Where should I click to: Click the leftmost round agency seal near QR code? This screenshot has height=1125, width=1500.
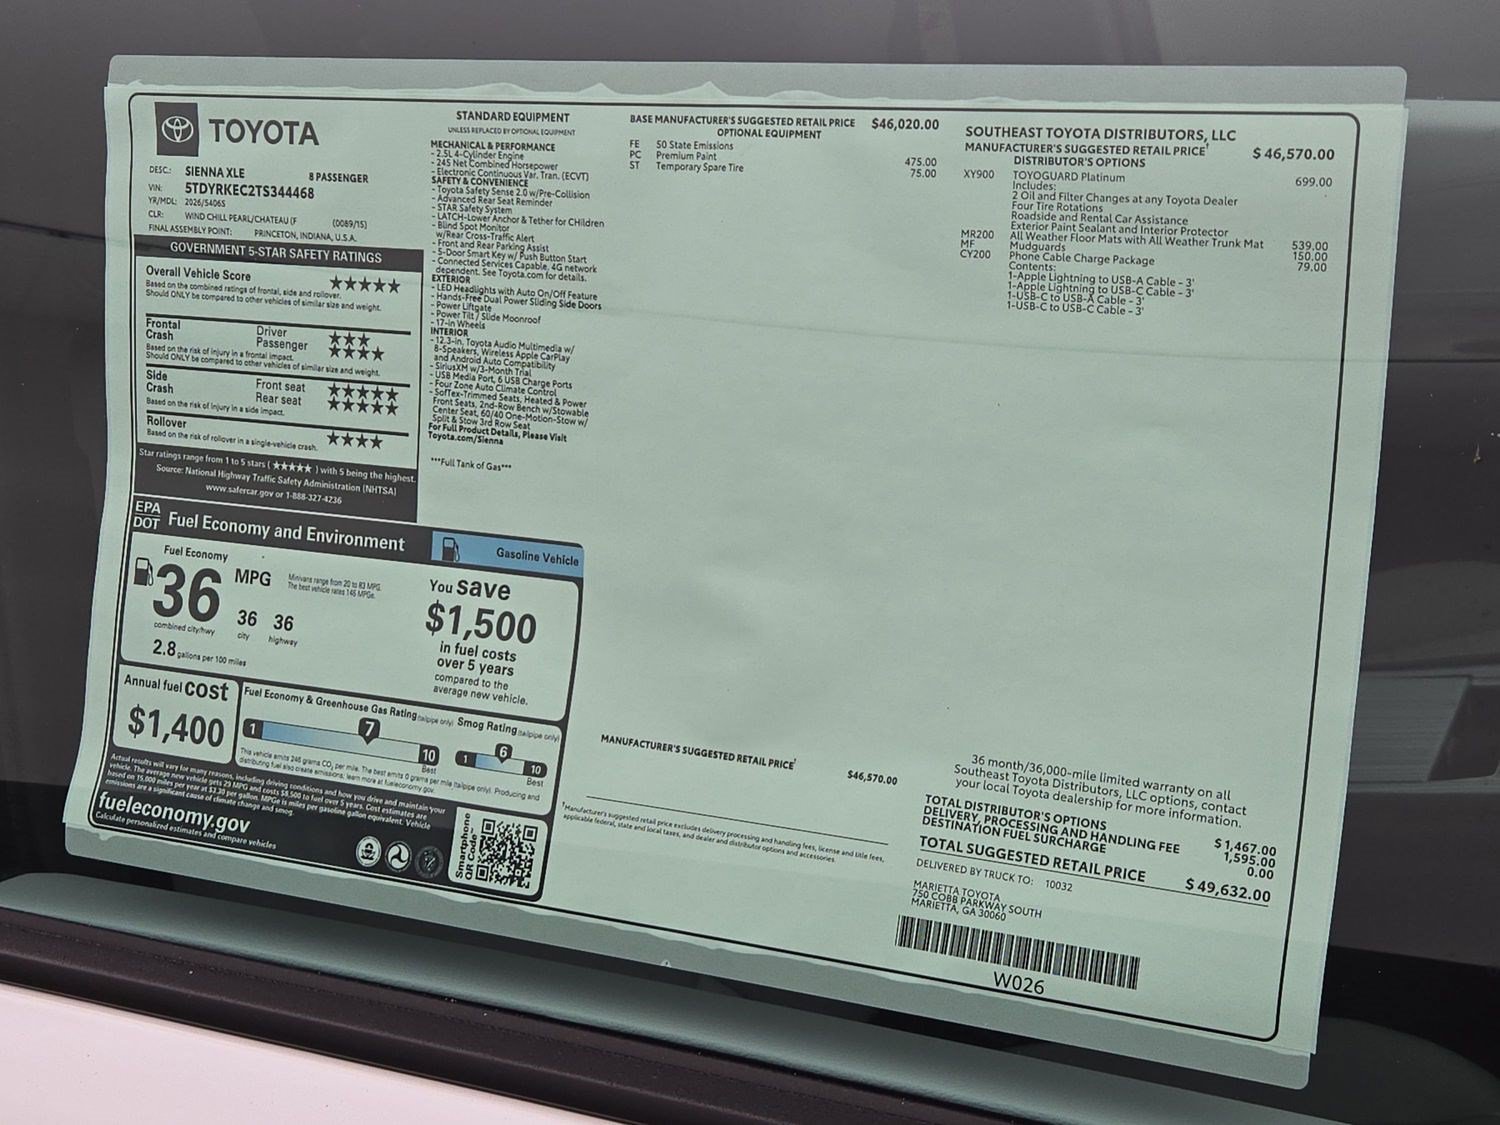368,851
